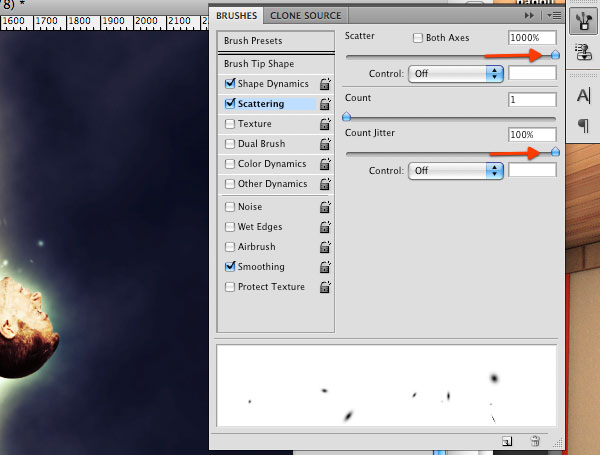This screenshot has height=455, width=600.
Task: Enable the Noise checkbox
Action: 230,207
